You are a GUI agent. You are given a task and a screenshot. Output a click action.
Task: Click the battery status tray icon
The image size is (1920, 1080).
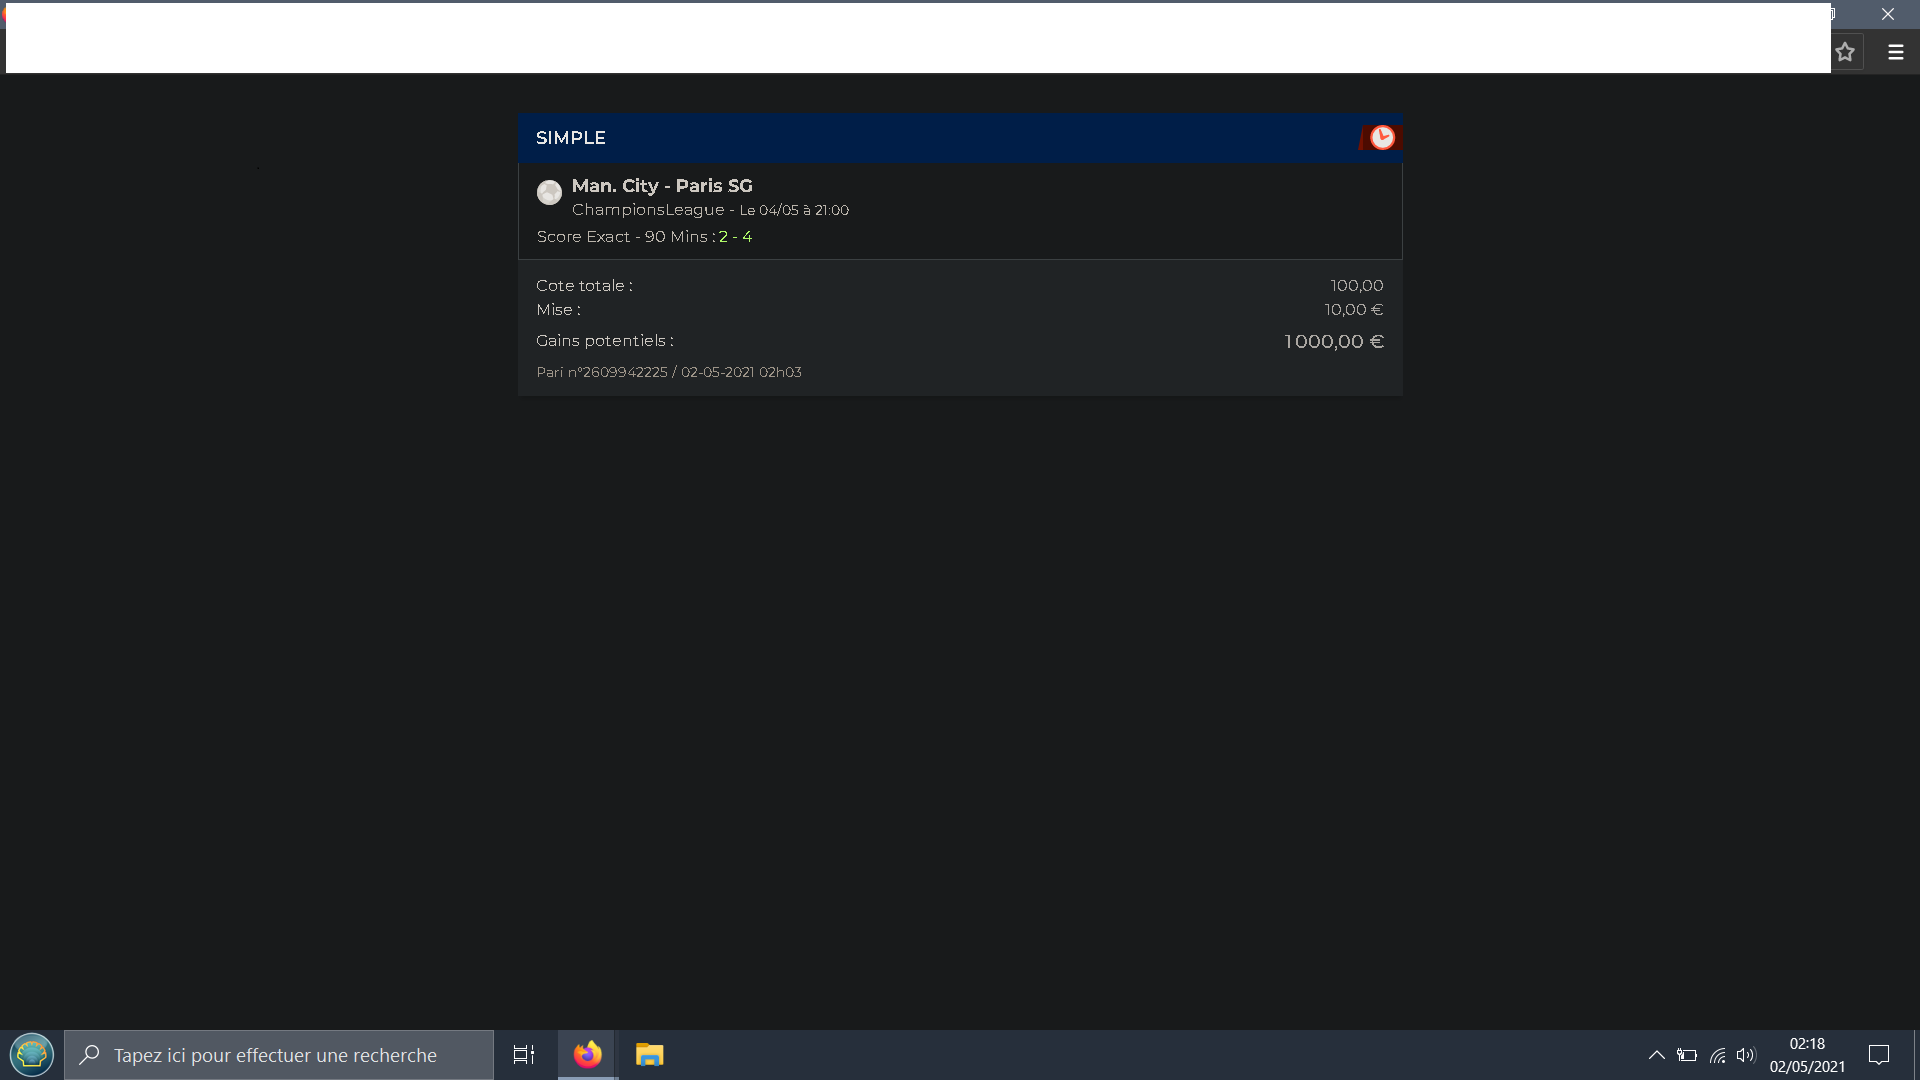tap(1687, 1055)
